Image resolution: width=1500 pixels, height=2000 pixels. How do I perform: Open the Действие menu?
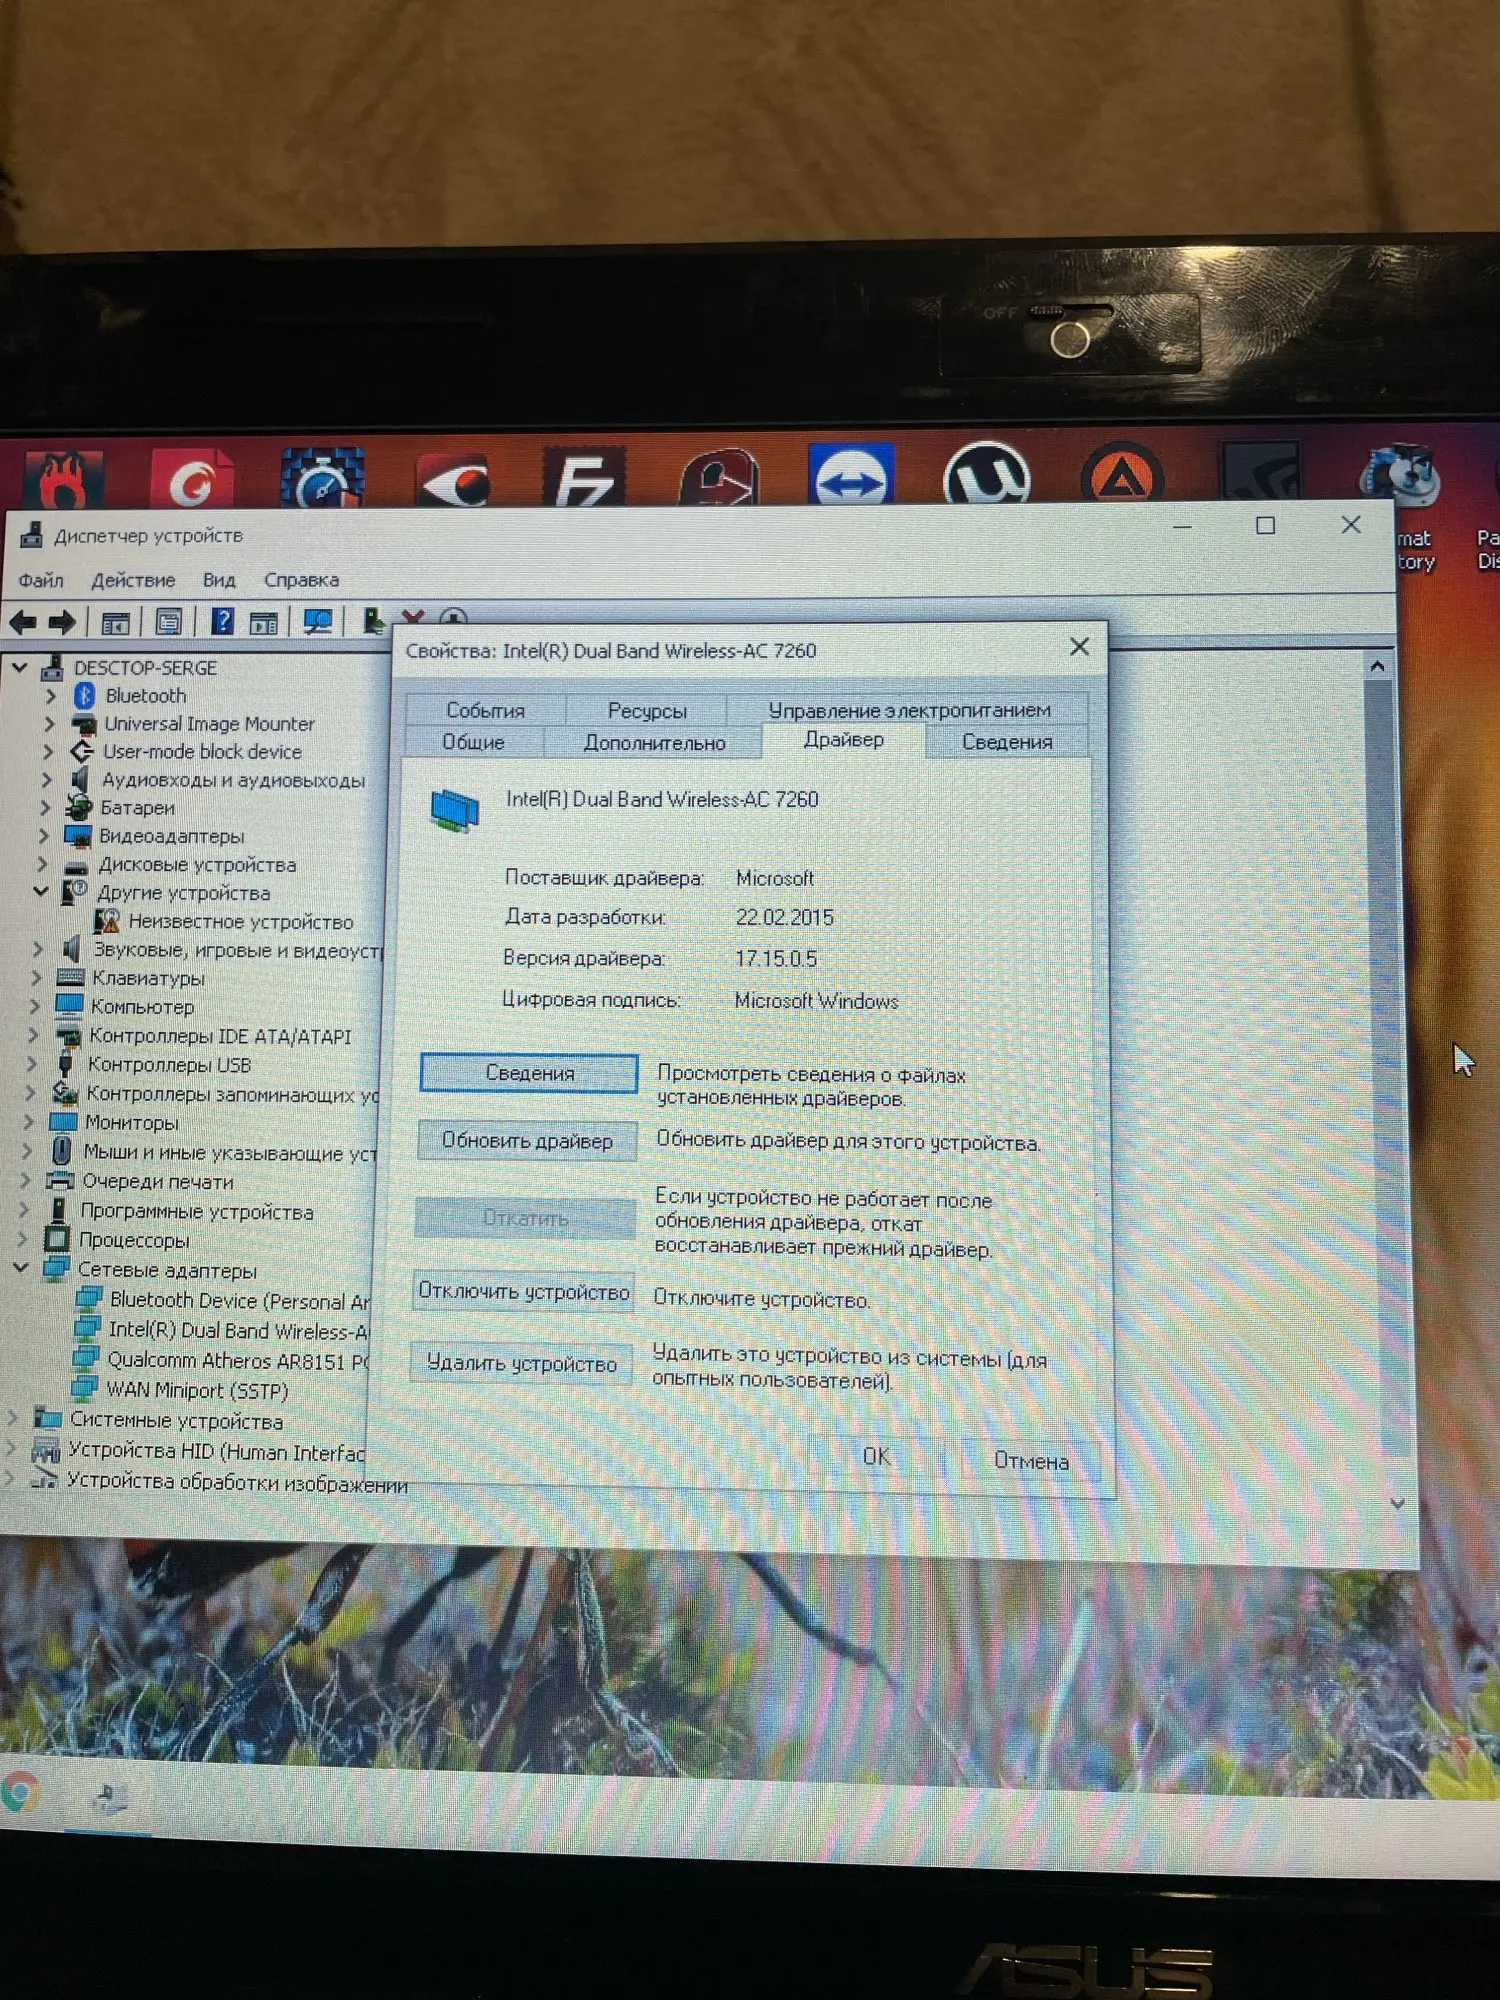coord(133,581)
